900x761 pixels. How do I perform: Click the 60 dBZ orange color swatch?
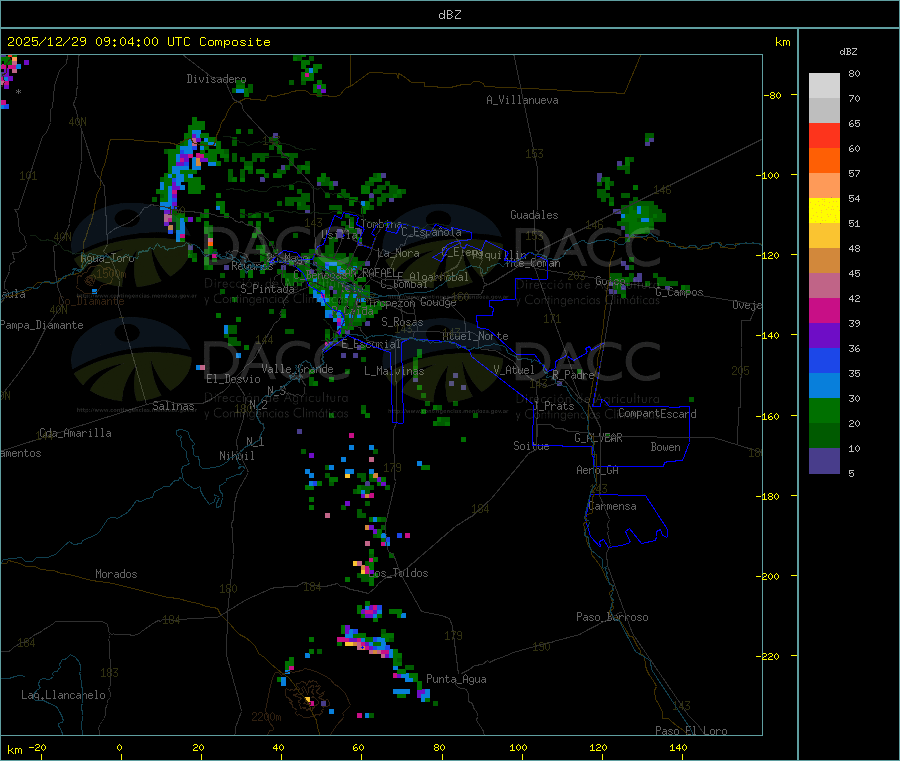824,161
